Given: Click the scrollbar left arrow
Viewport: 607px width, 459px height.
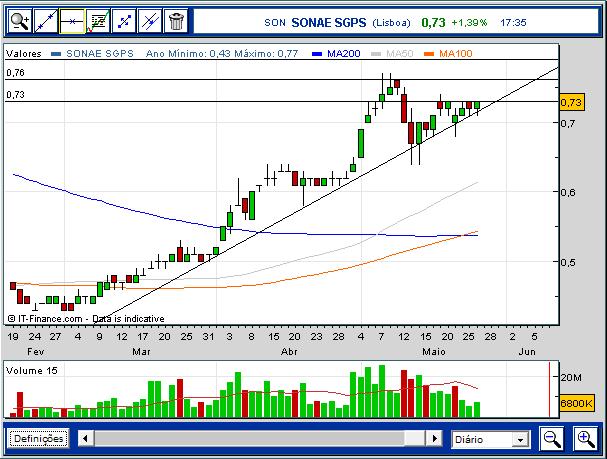Looking at the screenshot, I should coord(86,439).
